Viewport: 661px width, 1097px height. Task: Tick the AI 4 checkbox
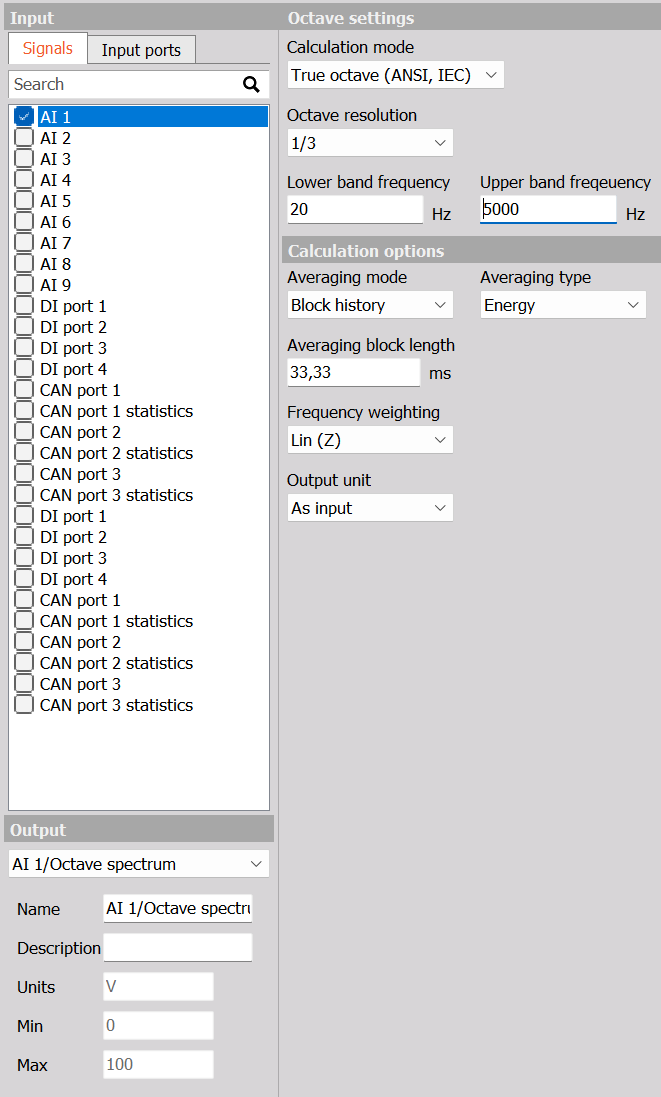click(24, 179)
